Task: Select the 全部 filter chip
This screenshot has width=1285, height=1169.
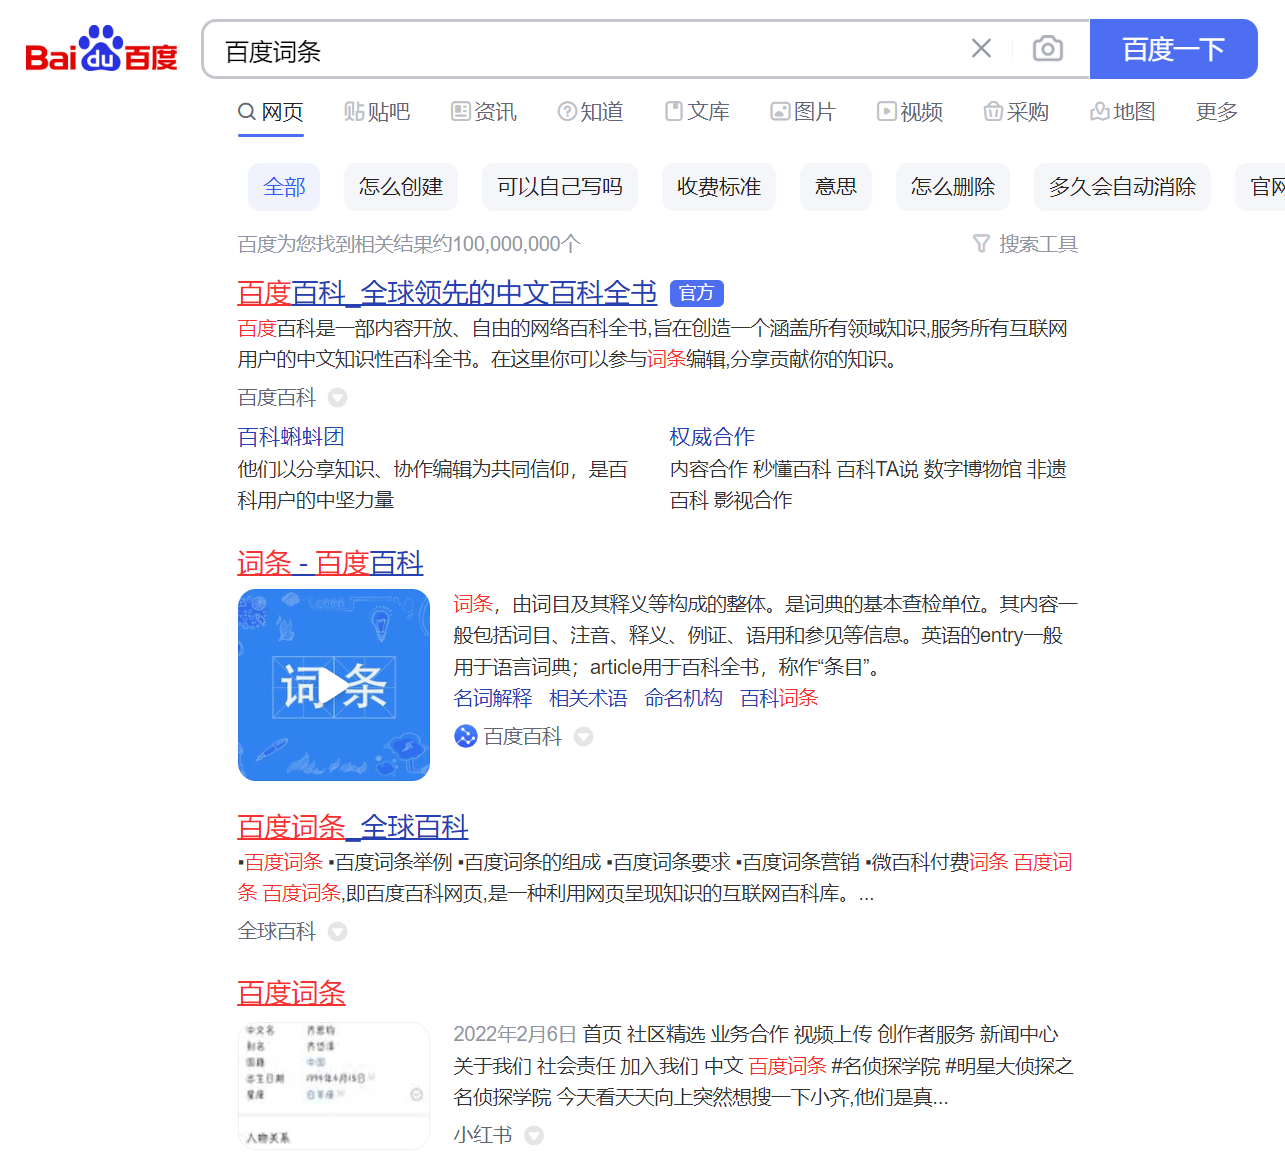Action: (x=284, y=187)
